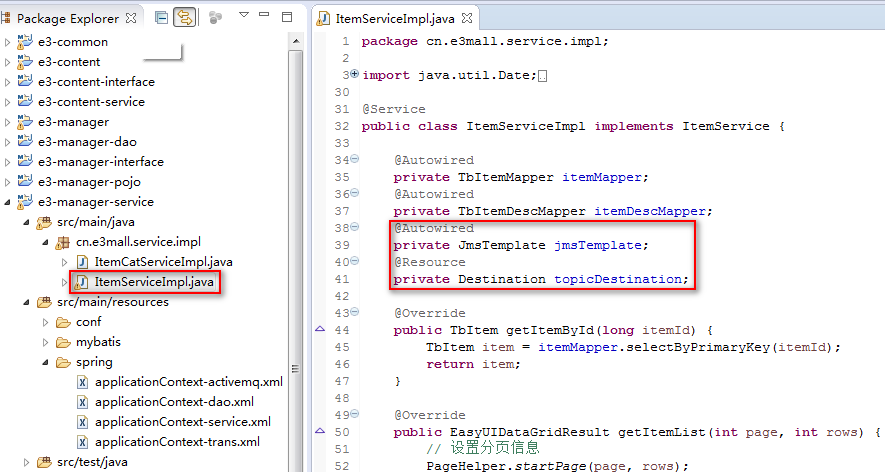Click src/main/resources folder icon
The width and height of the screenshot is (885, 472).
pyautogui.click(x=44, y=303)
